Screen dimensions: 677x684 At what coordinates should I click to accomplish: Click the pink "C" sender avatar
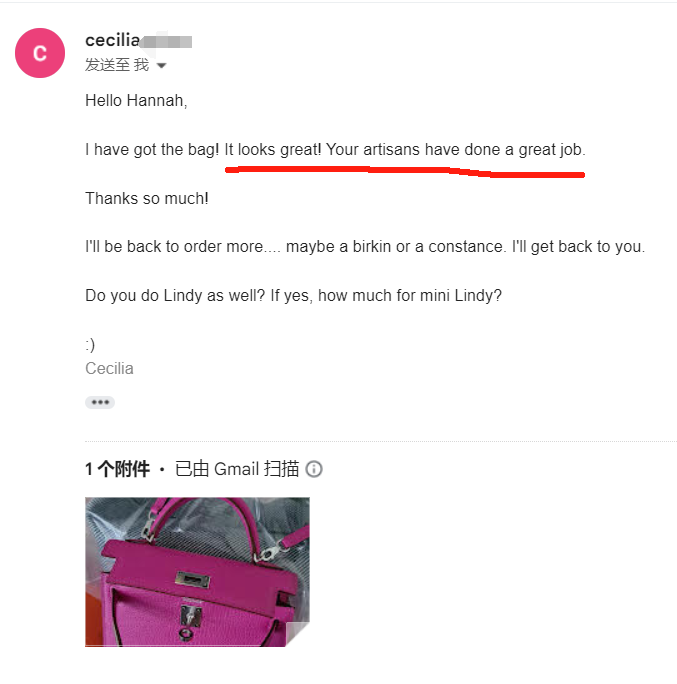40,53
